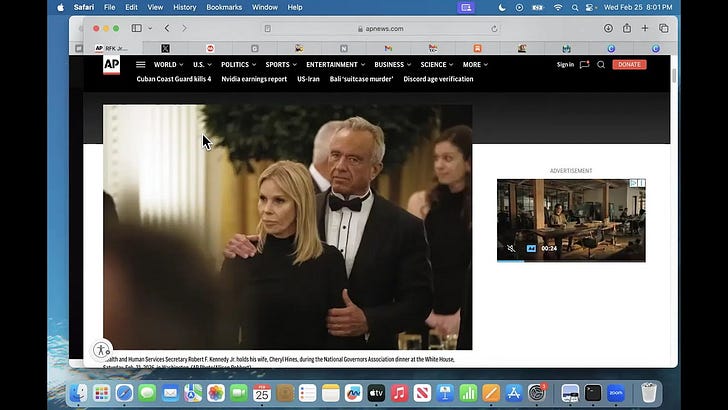Open Music from the Dock
The height and width of the screenshot is (410, 728).
pos(399,393)
